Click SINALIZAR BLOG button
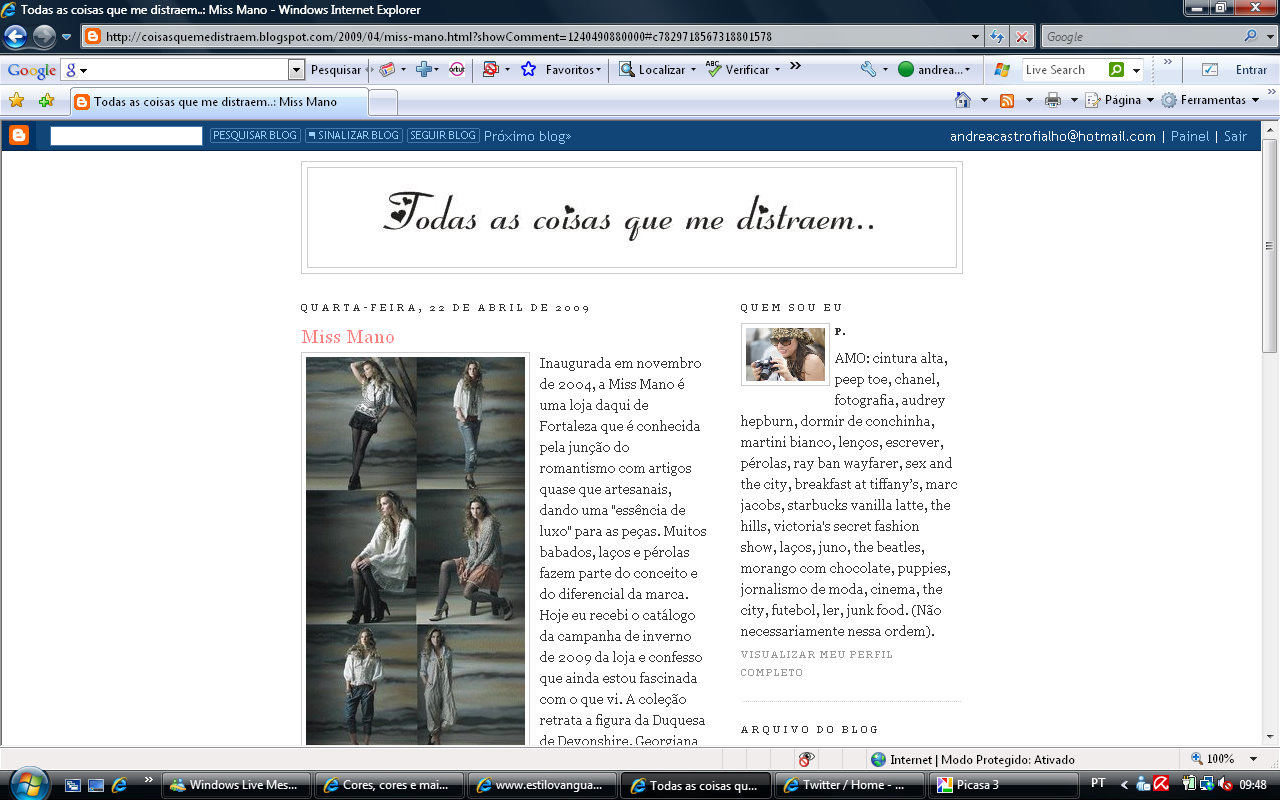The height and width of the screenshot is (800, 1280). [354, 135]
